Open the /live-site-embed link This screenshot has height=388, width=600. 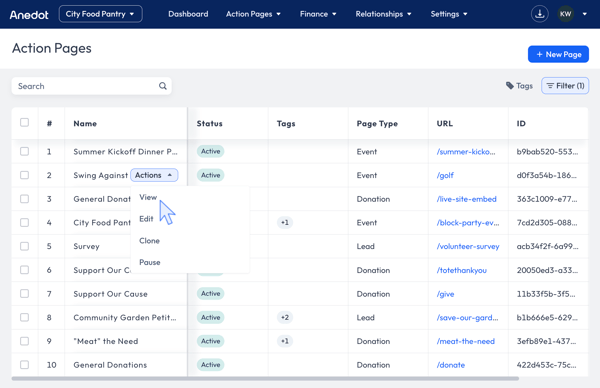tap(466, 199)
